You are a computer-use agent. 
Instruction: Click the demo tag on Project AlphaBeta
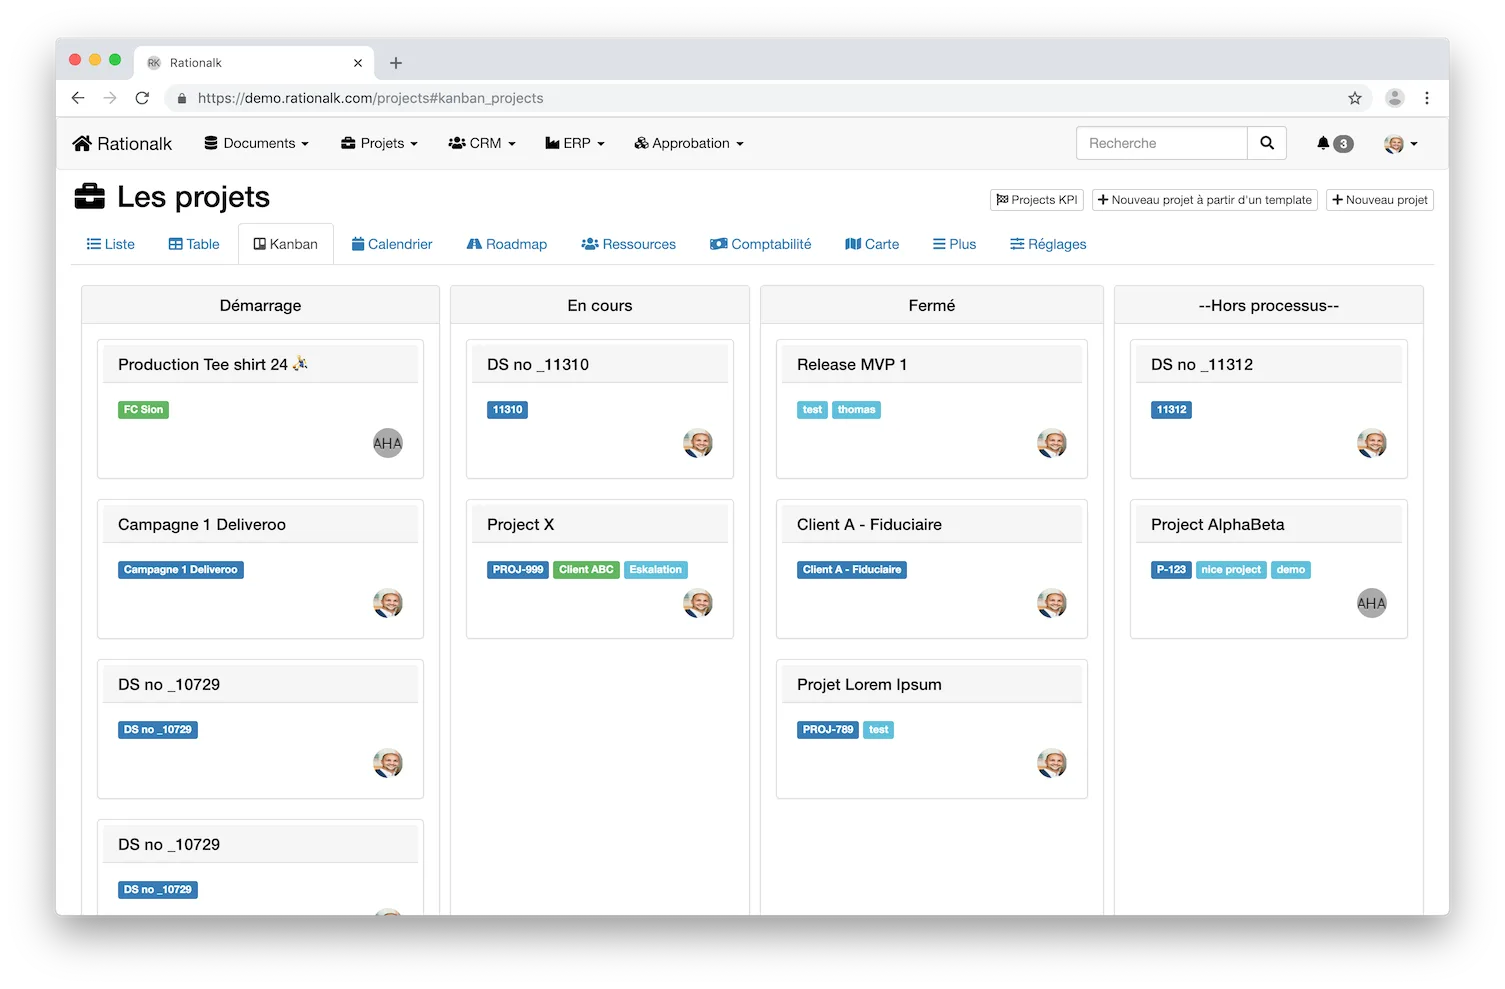[1291, 569]
